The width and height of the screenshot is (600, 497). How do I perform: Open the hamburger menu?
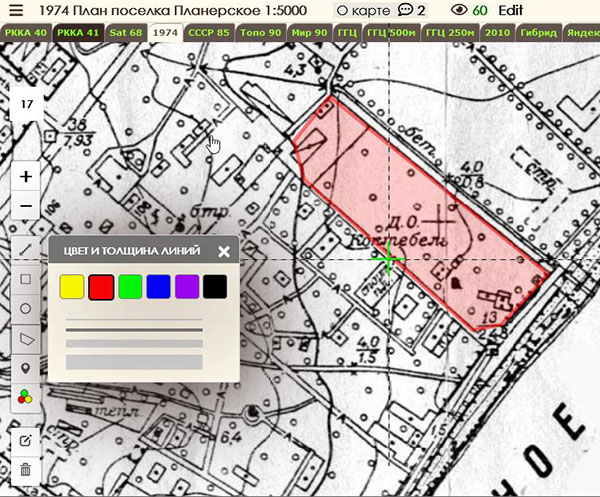click(x=15, y=10)
